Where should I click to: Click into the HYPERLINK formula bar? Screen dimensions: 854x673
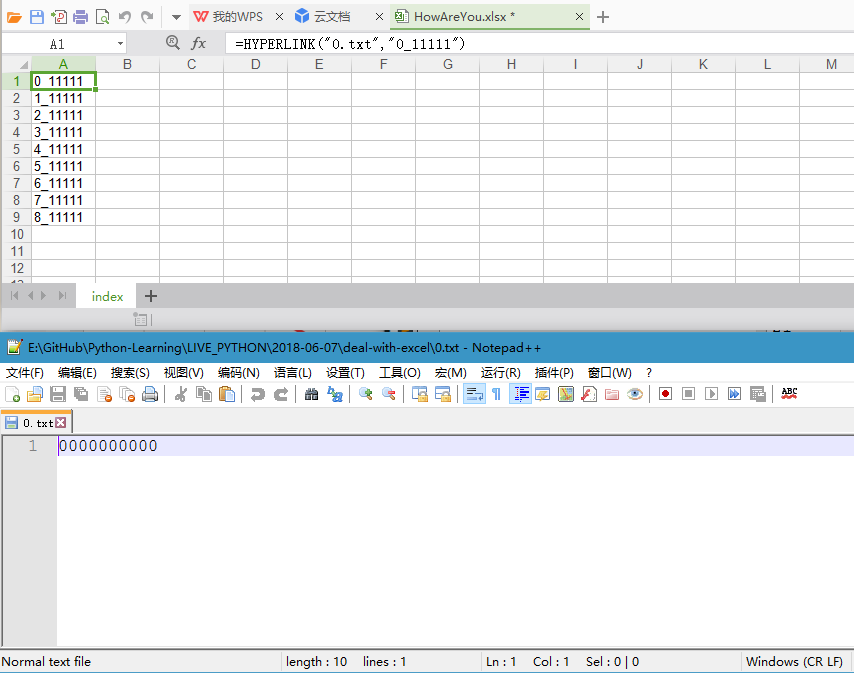tap(539, 44)
